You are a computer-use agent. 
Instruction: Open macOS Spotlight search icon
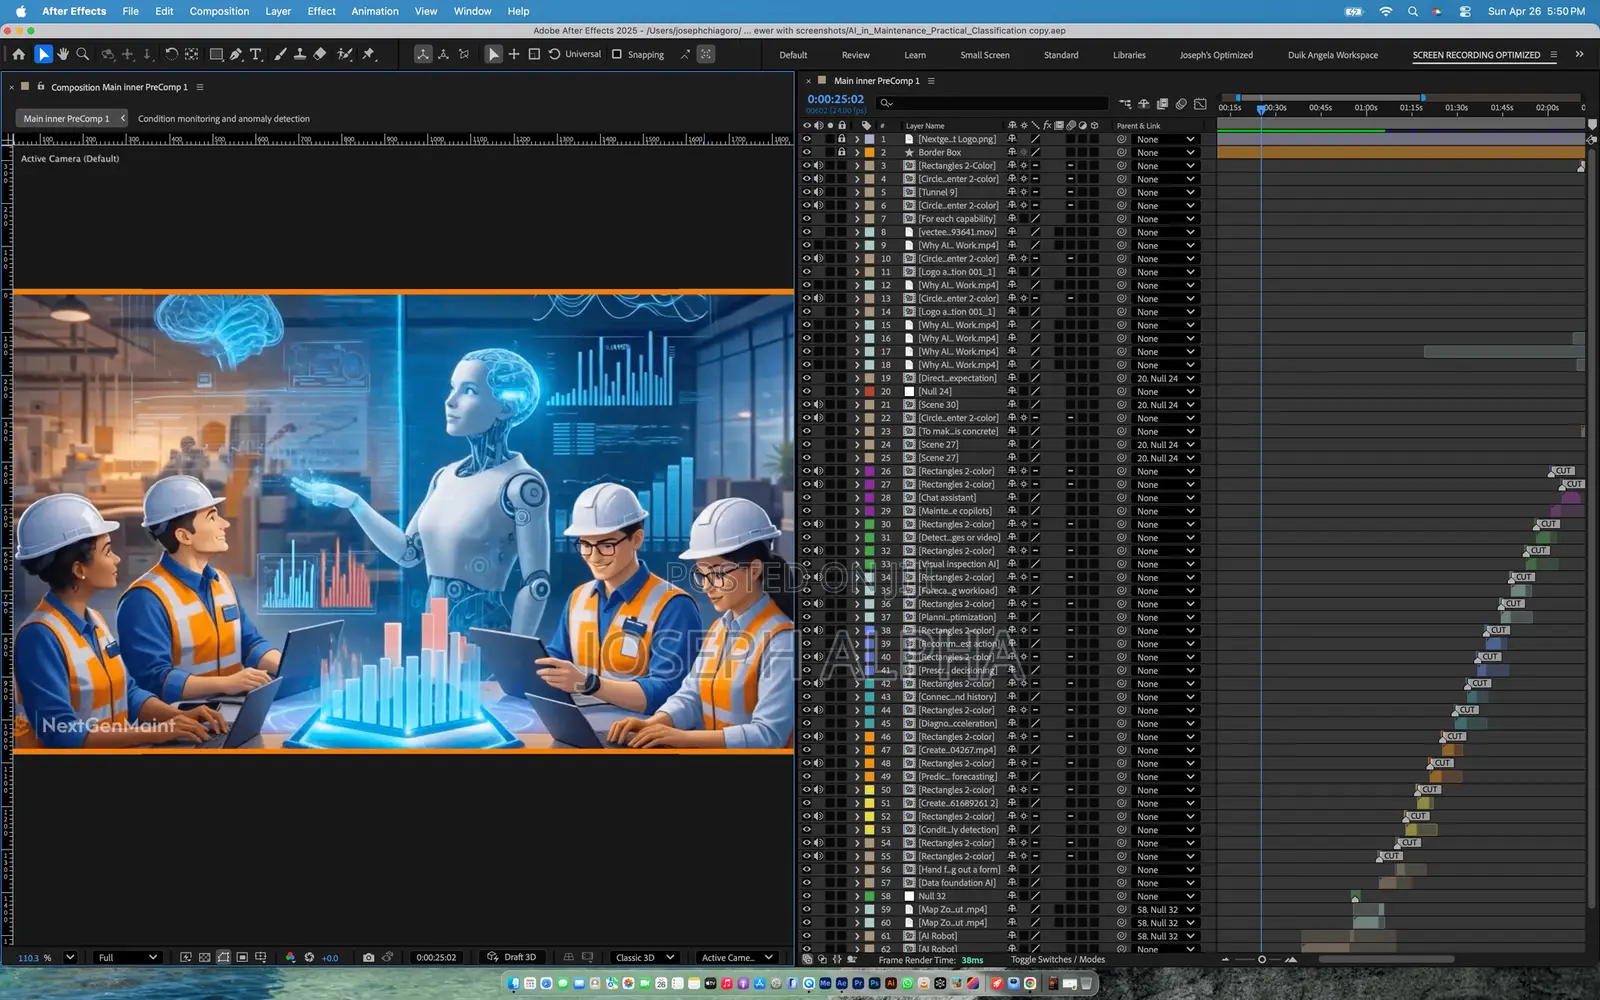(1412, 11)
